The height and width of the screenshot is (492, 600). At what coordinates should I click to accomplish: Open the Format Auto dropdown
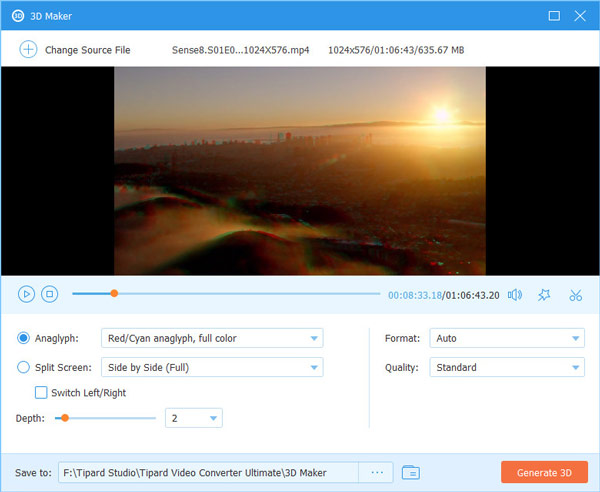click(507, 338)
